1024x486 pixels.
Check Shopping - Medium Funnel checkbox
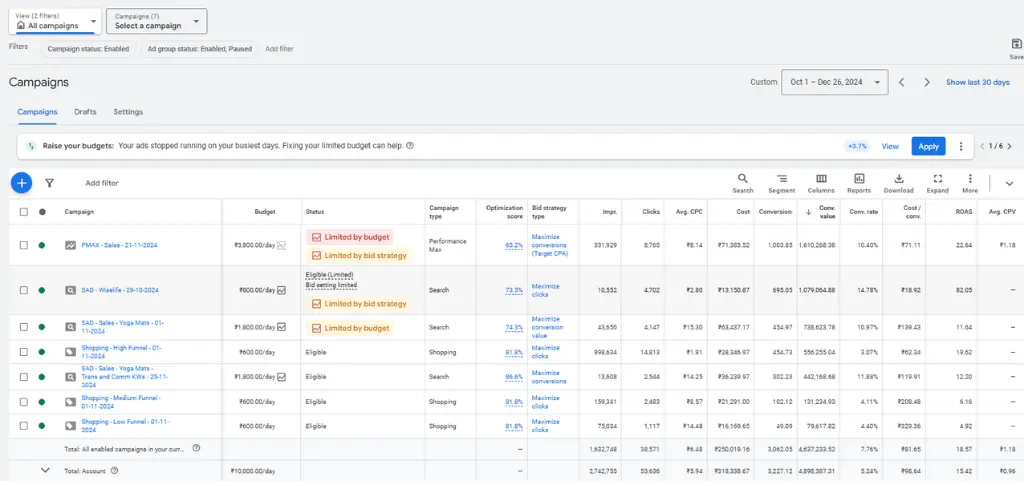(x=24, y=402)
